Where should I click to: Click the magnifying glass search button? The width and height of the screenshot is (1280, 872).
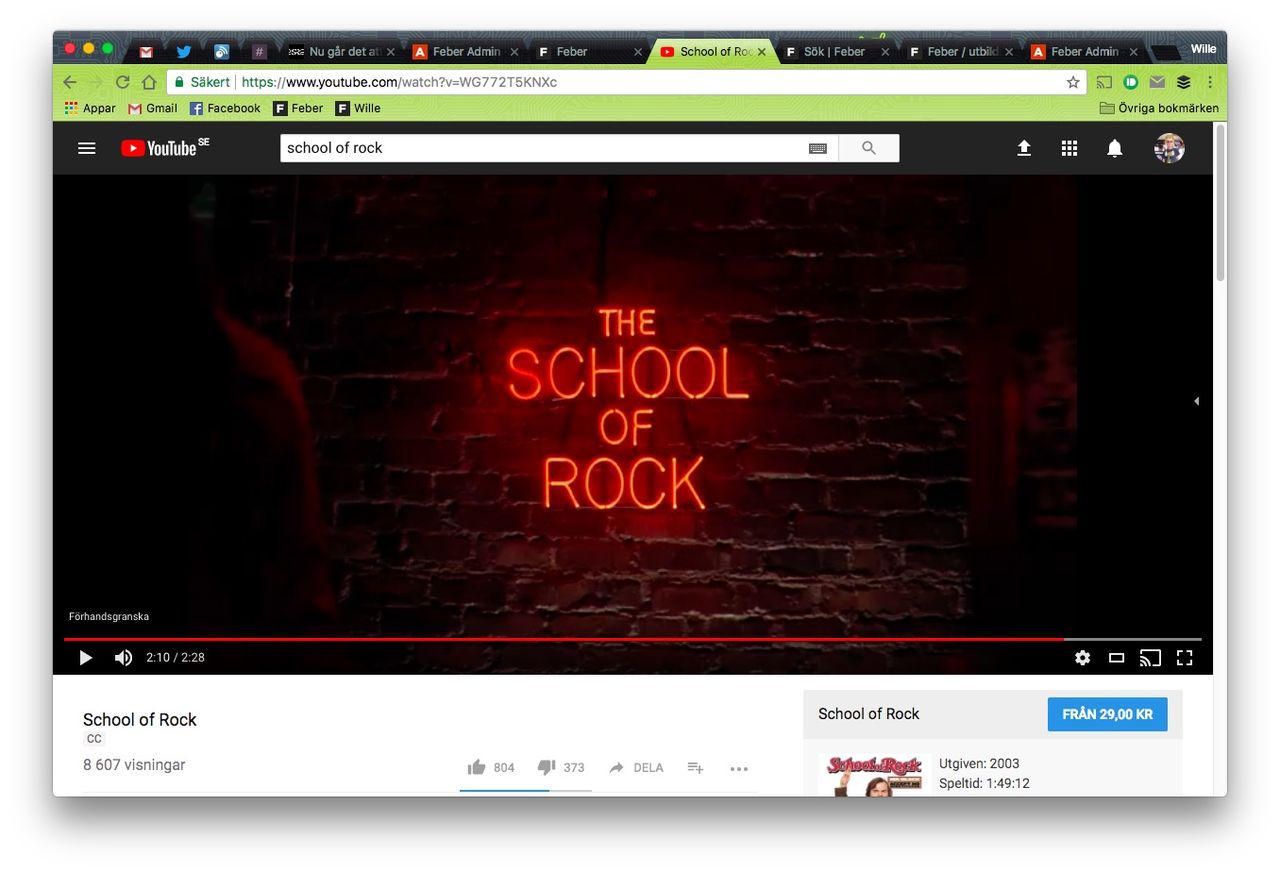click(868, 148)
